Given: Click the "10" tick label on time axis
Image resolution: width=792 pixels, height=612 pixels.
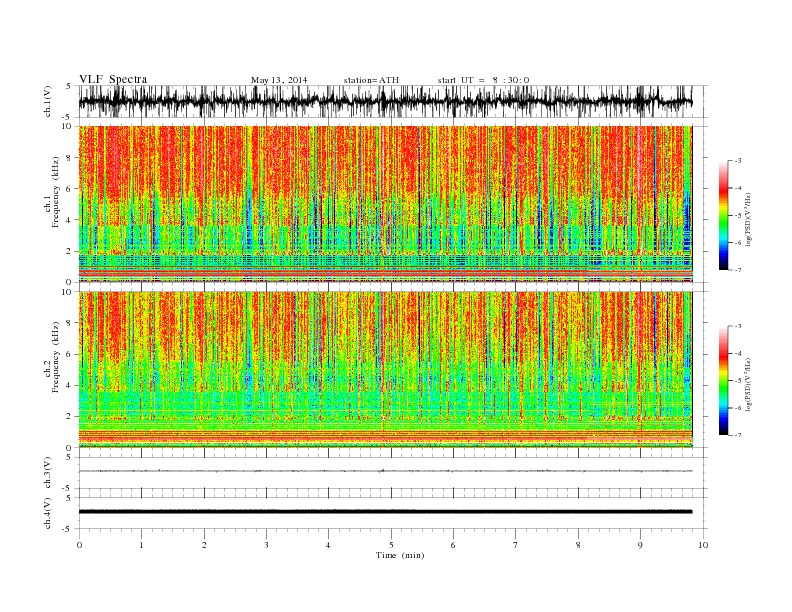Looking at the screenshot, I should tap(703, 545).
